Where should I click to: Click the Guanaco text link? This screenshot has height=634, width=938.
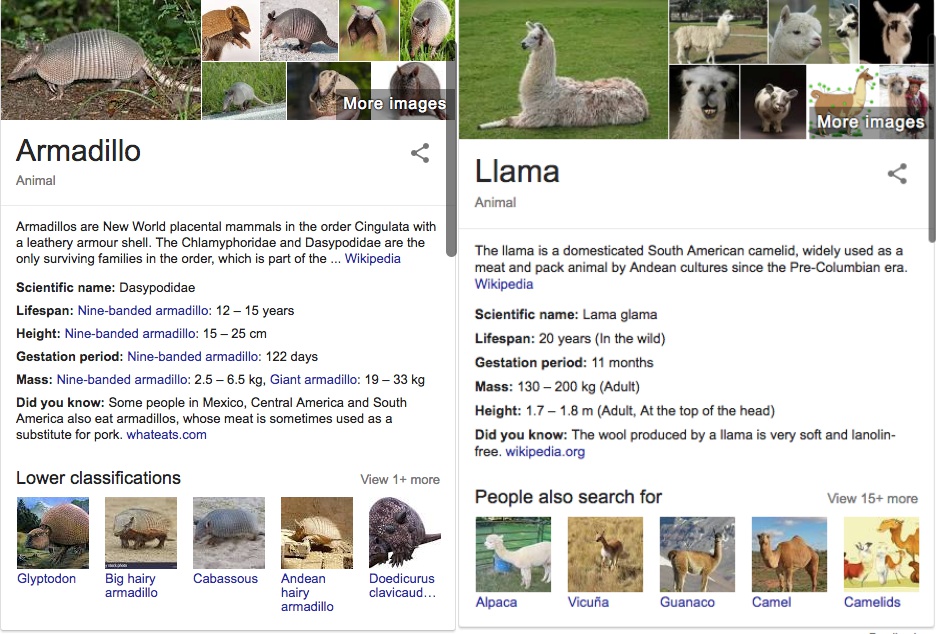[x=687, y=602]
